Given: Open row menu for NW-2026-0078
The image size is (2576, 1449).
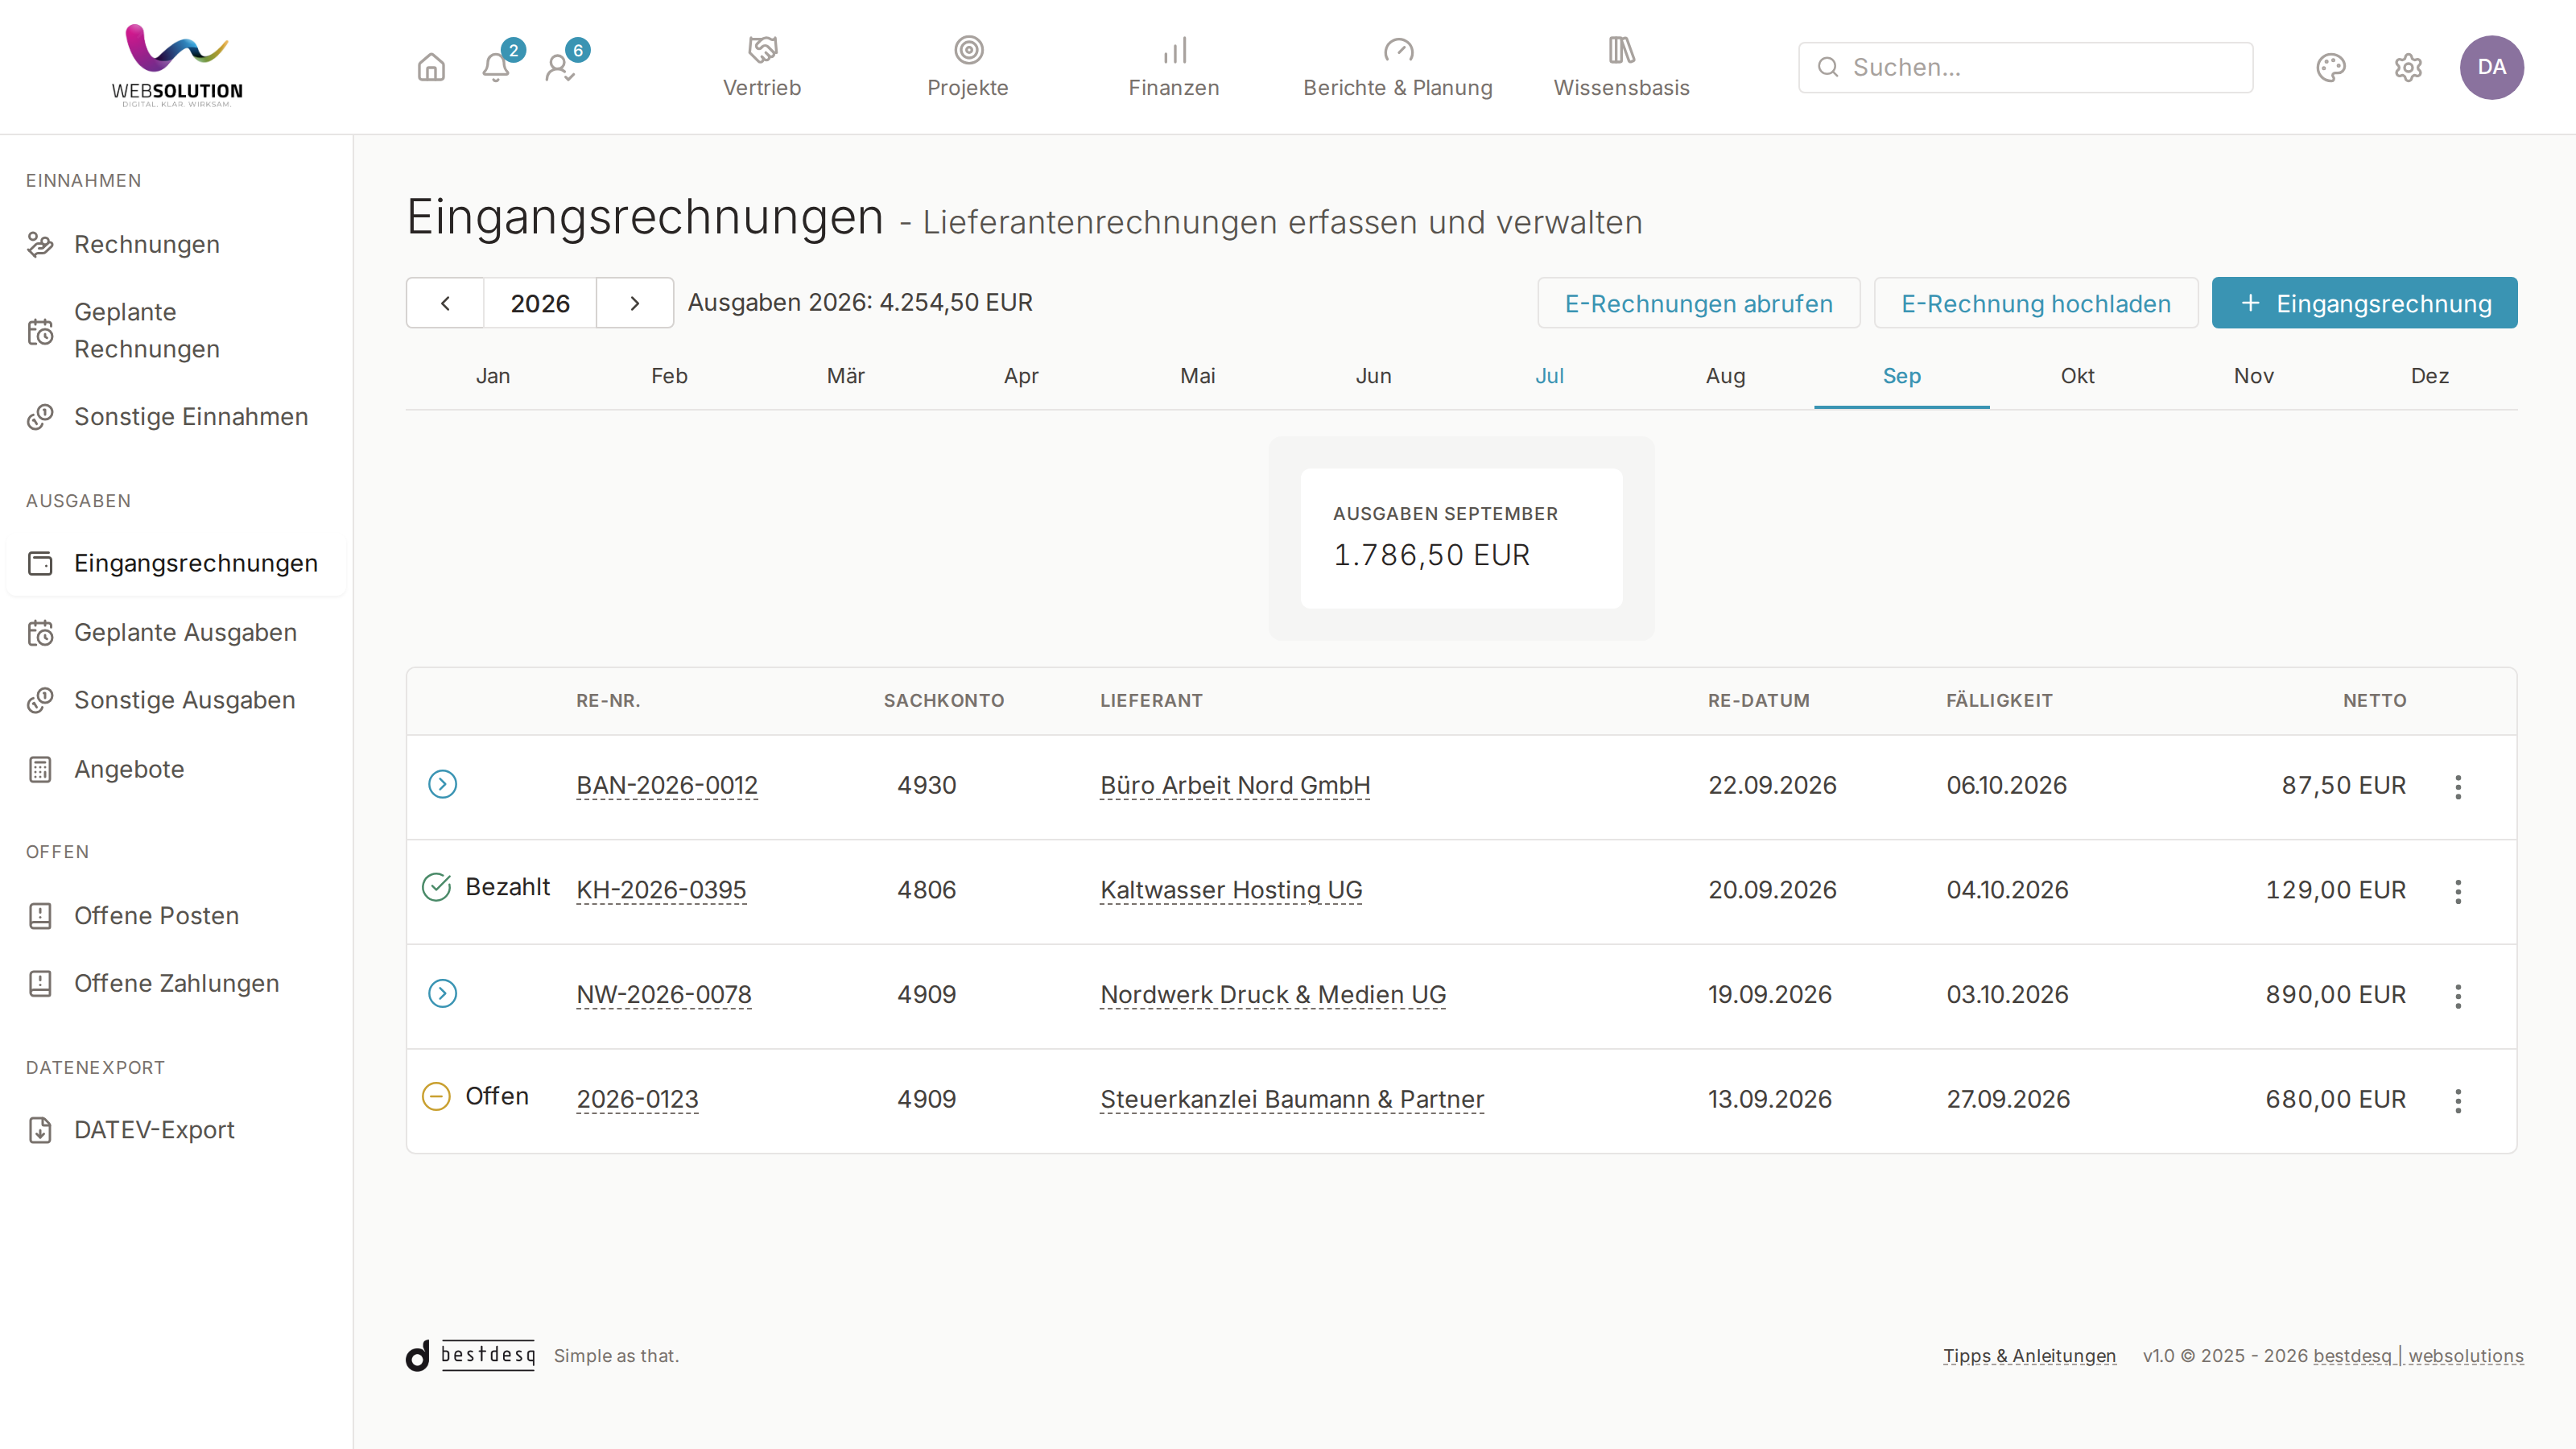Looking at the screenshot, I should 2458,996.
